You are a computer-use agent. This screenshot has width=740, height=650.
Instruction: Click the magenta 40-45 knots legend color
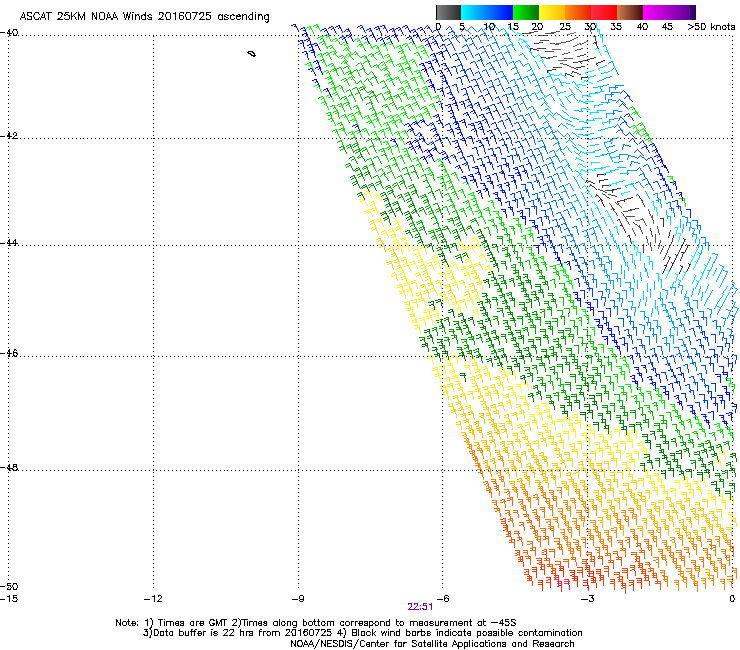click(656, 12)
